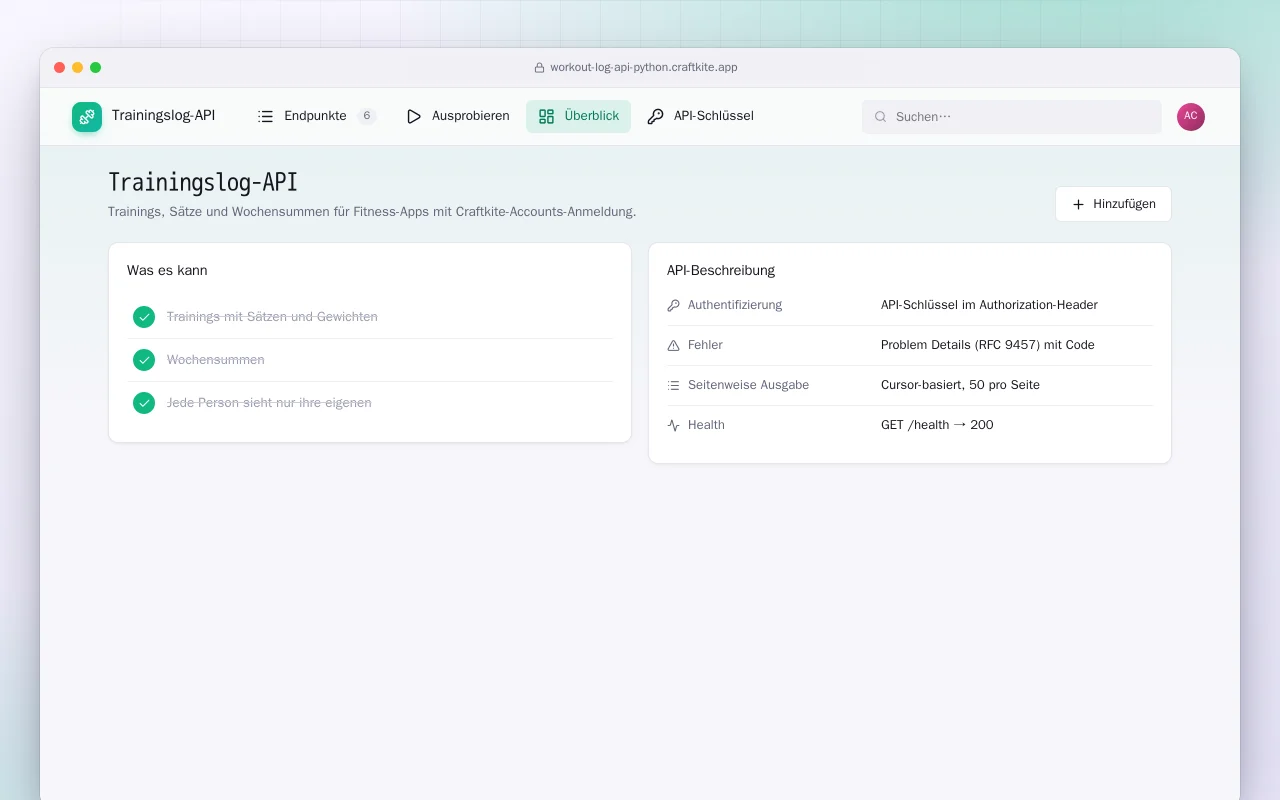Viewport: 1280px width, 800px height.
Task: Click the workout-log-api-python.craftkite.app address
Action: coord(644,68)
